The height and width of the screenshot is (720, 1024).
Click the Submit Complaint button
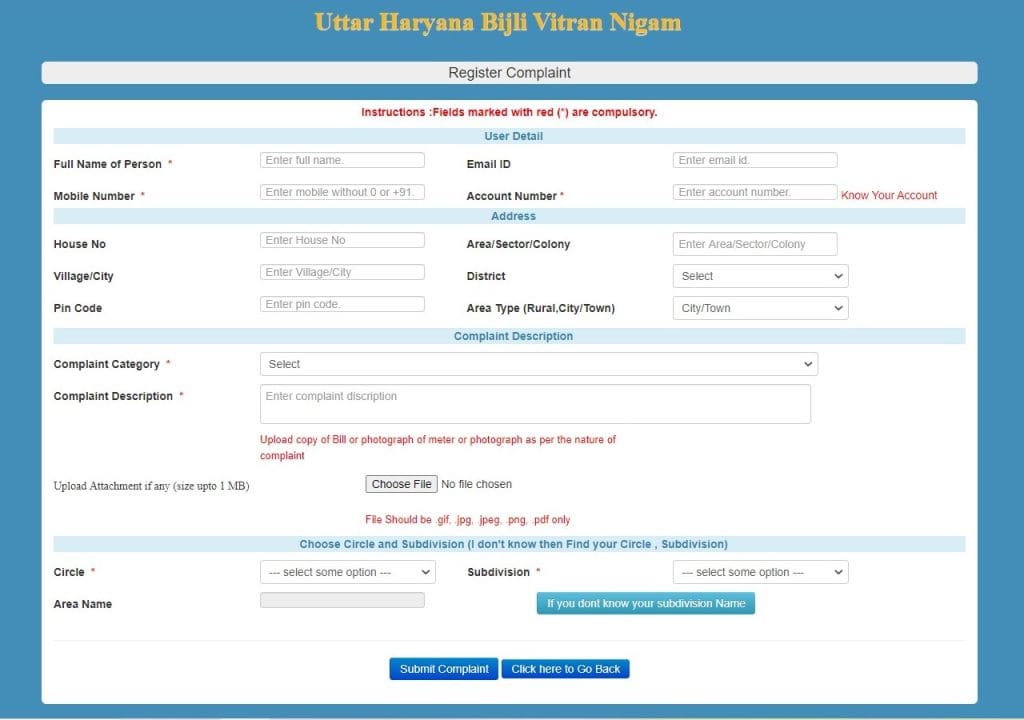tap(443, 668)
